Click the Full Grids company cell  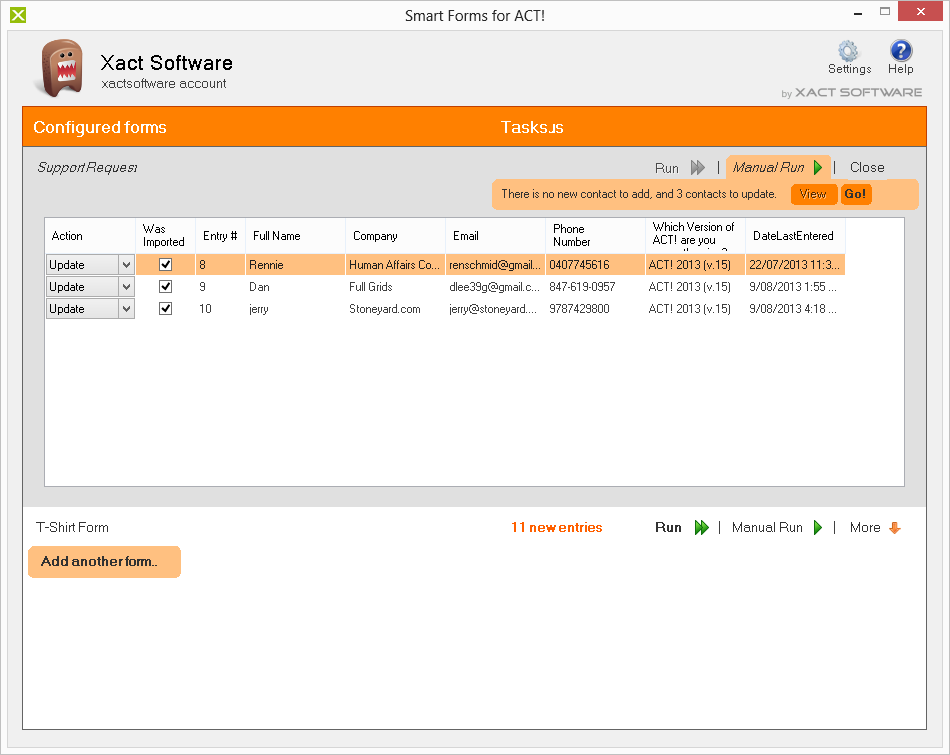[396, 287]
